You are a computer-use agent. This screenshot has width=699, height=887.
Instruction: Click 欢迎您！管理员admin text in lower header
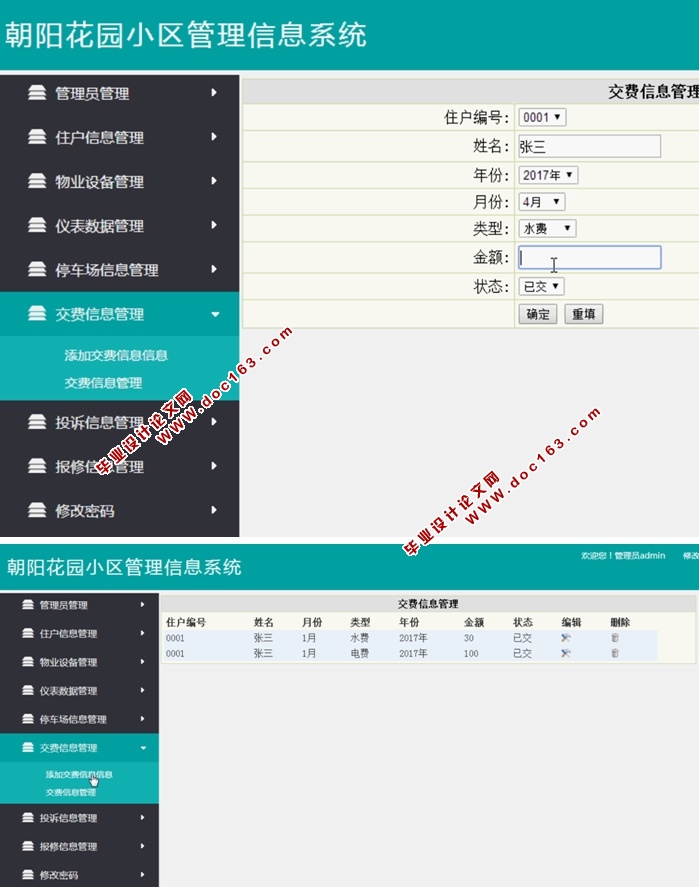[x=623, y=556]
